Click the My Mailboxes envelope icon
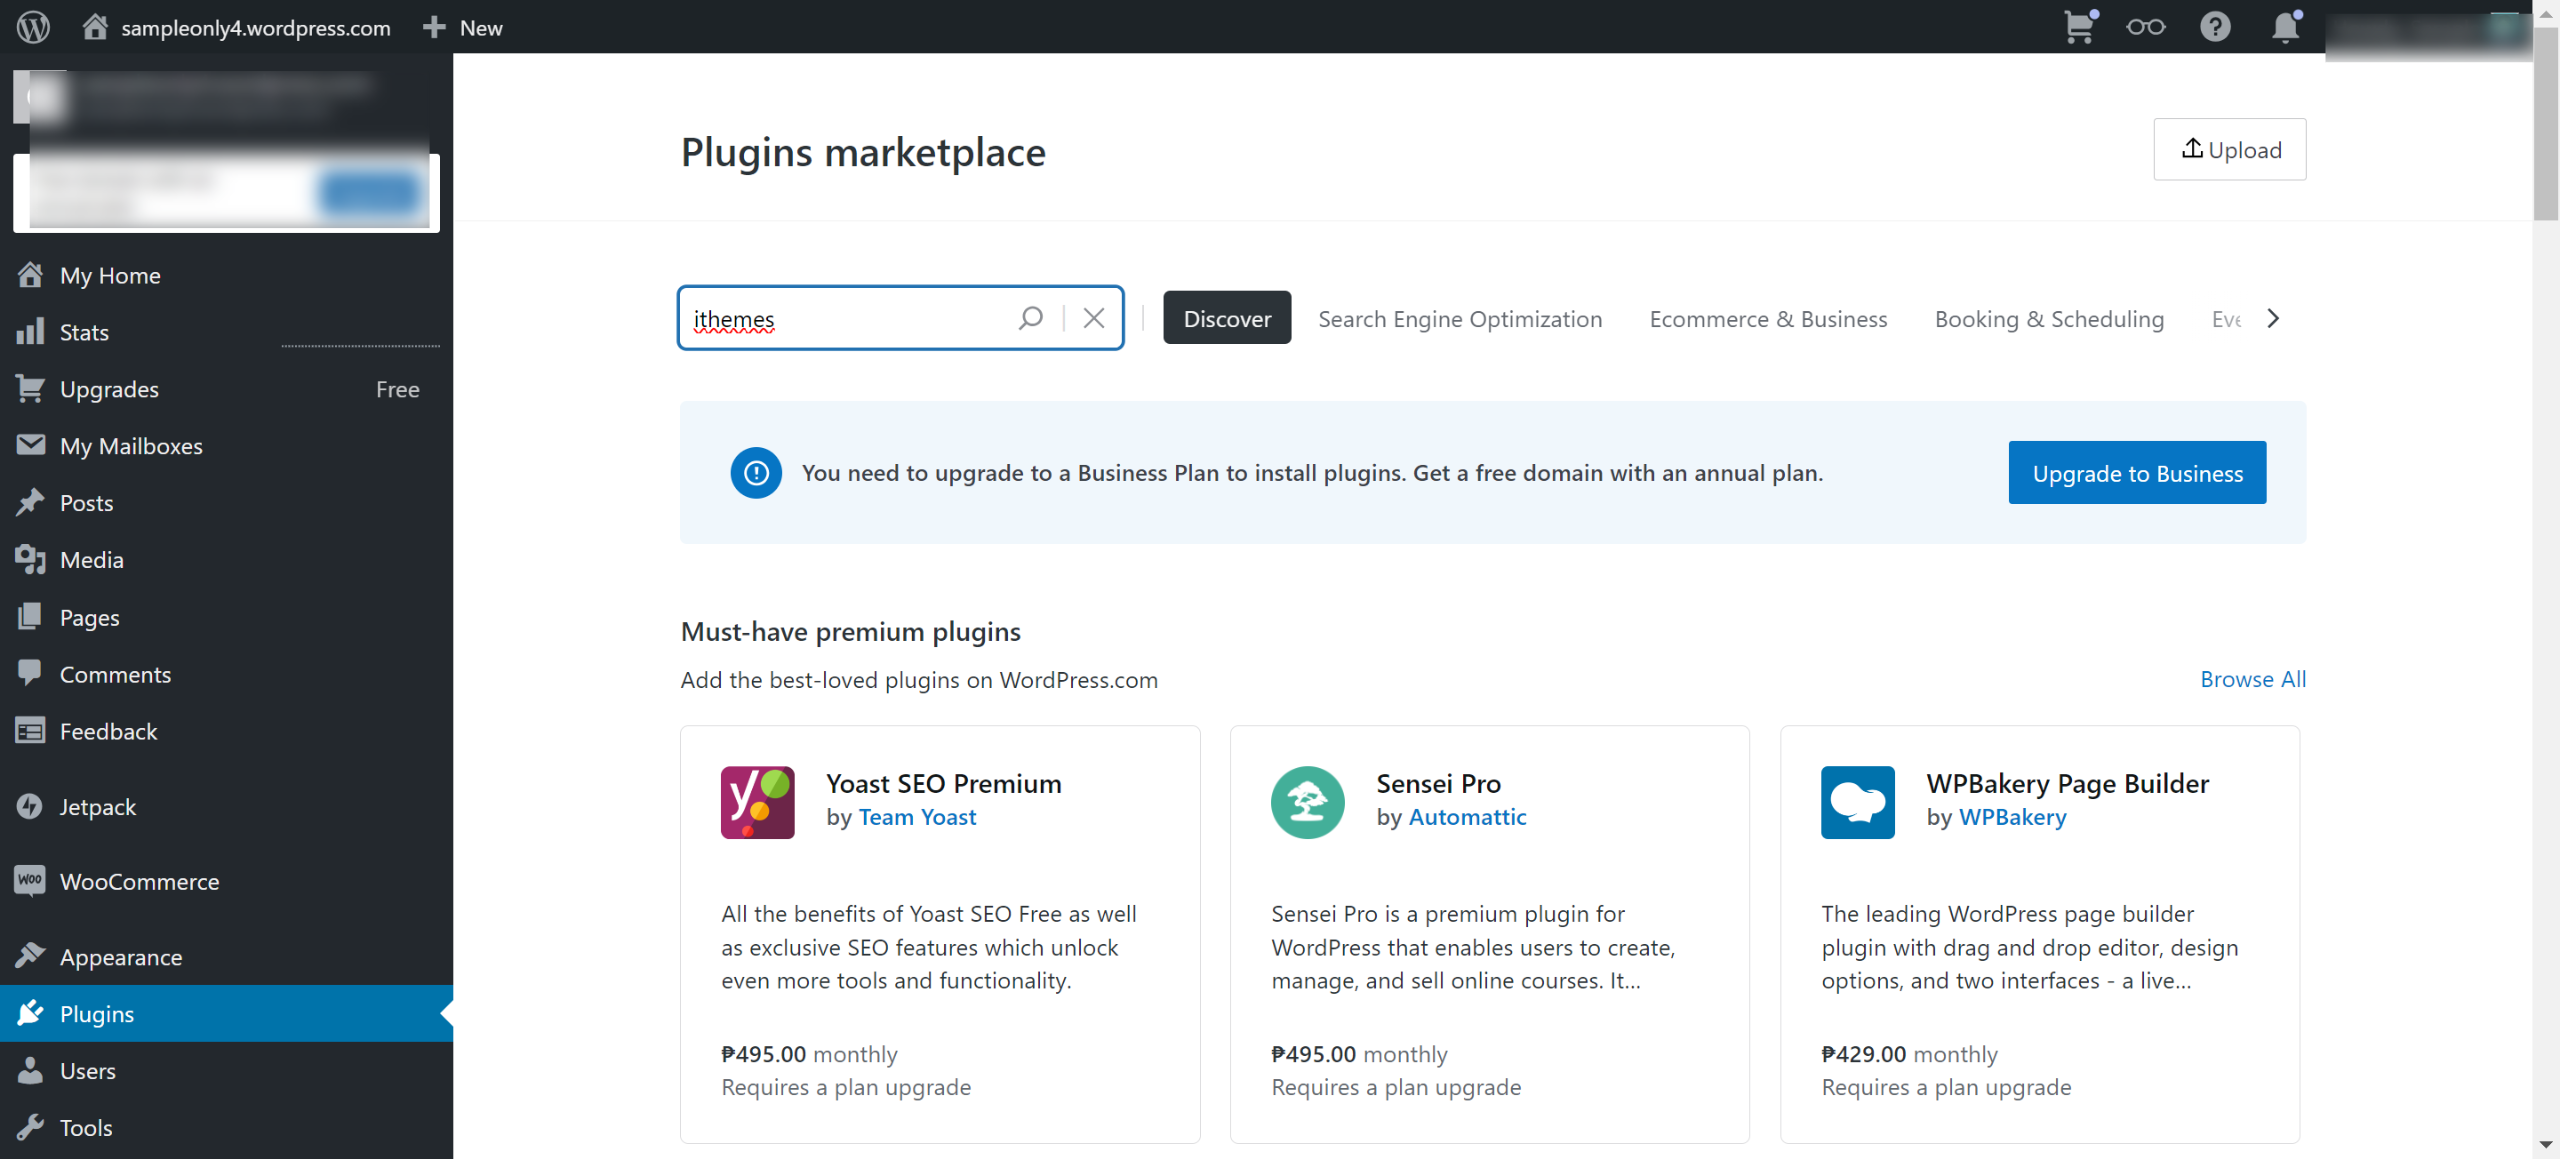Screen dimensions: 2560x1159 pos(30,445)
